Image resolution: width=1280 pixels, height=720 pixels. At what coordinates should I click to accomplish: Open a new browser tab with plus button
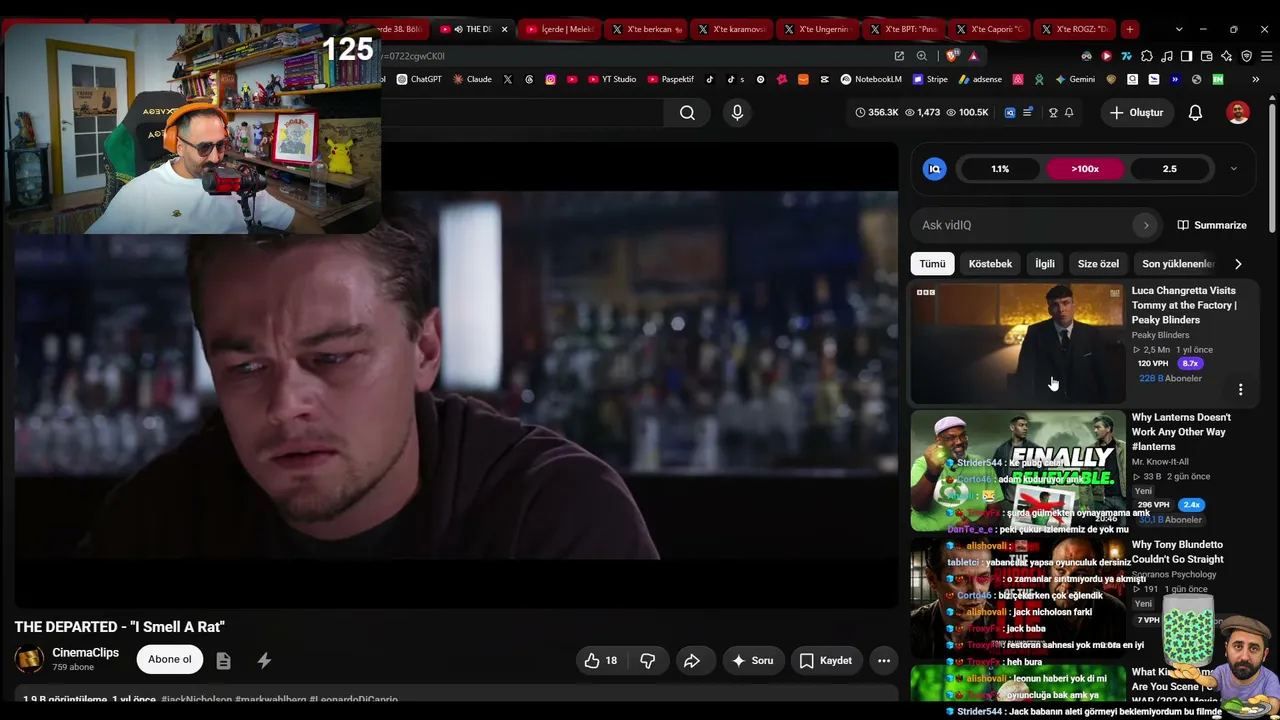click(x=1129, y=29)
